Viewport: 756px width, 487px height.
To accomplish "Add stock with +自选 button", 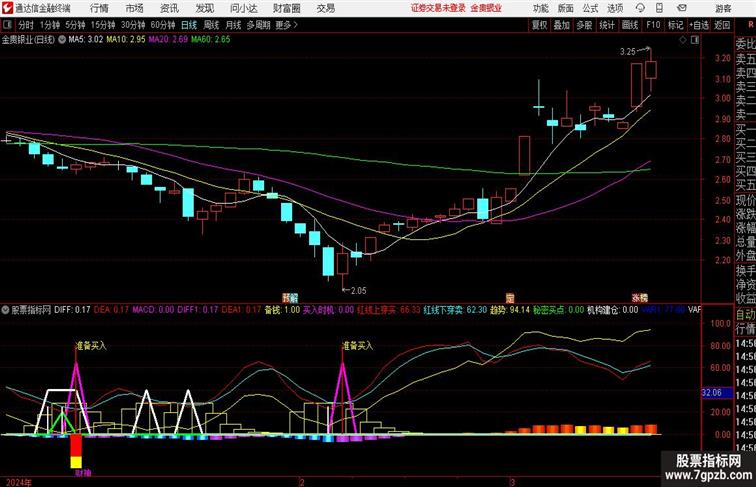I will pyautogui.click(x=699, y=25).
